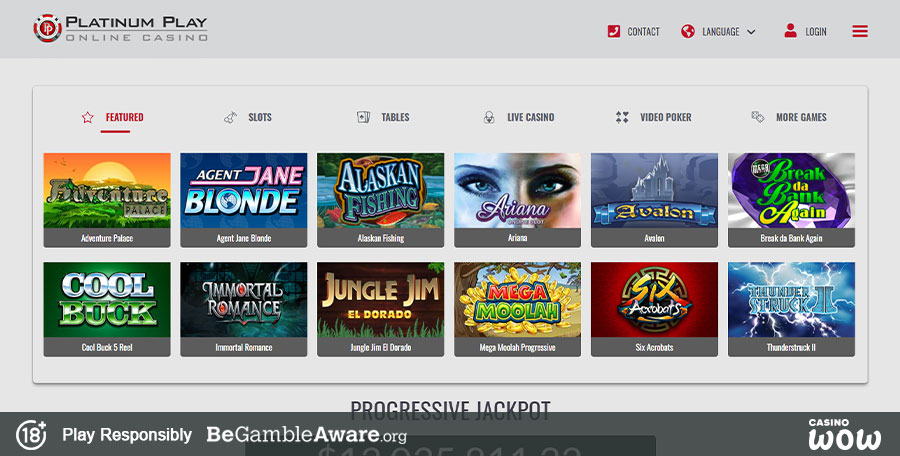Click the More Games dice icon

pos(758,117)
